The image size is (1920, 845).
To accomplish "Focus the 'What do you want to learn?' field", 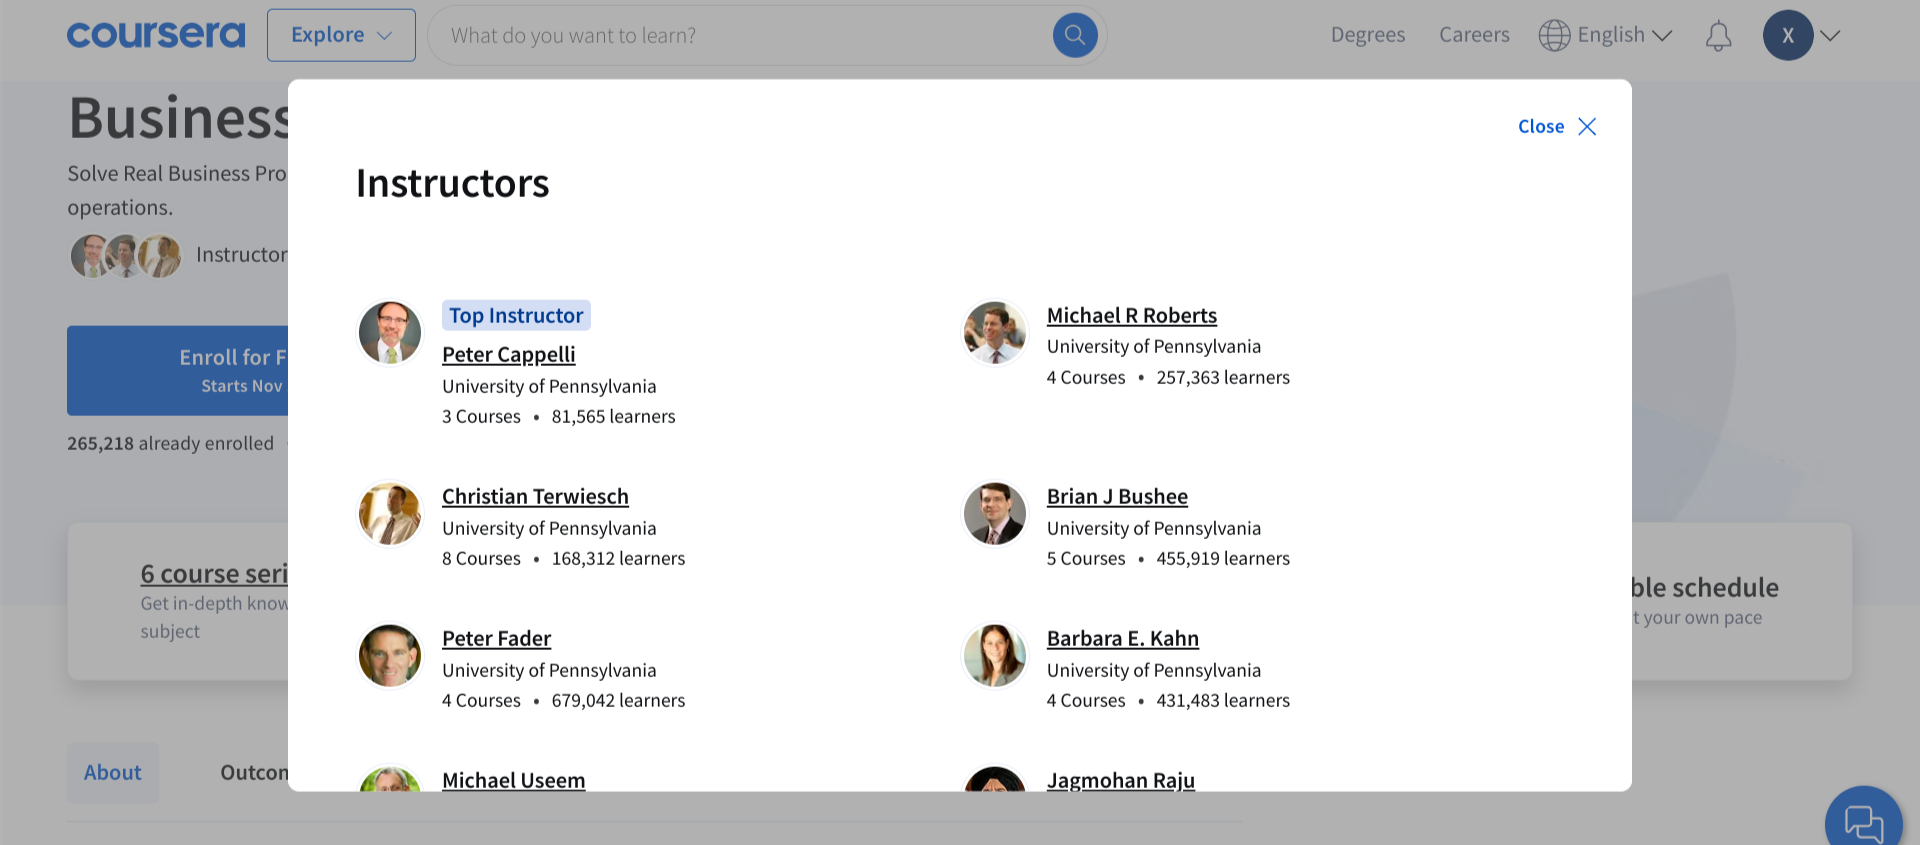I will 740,35.
